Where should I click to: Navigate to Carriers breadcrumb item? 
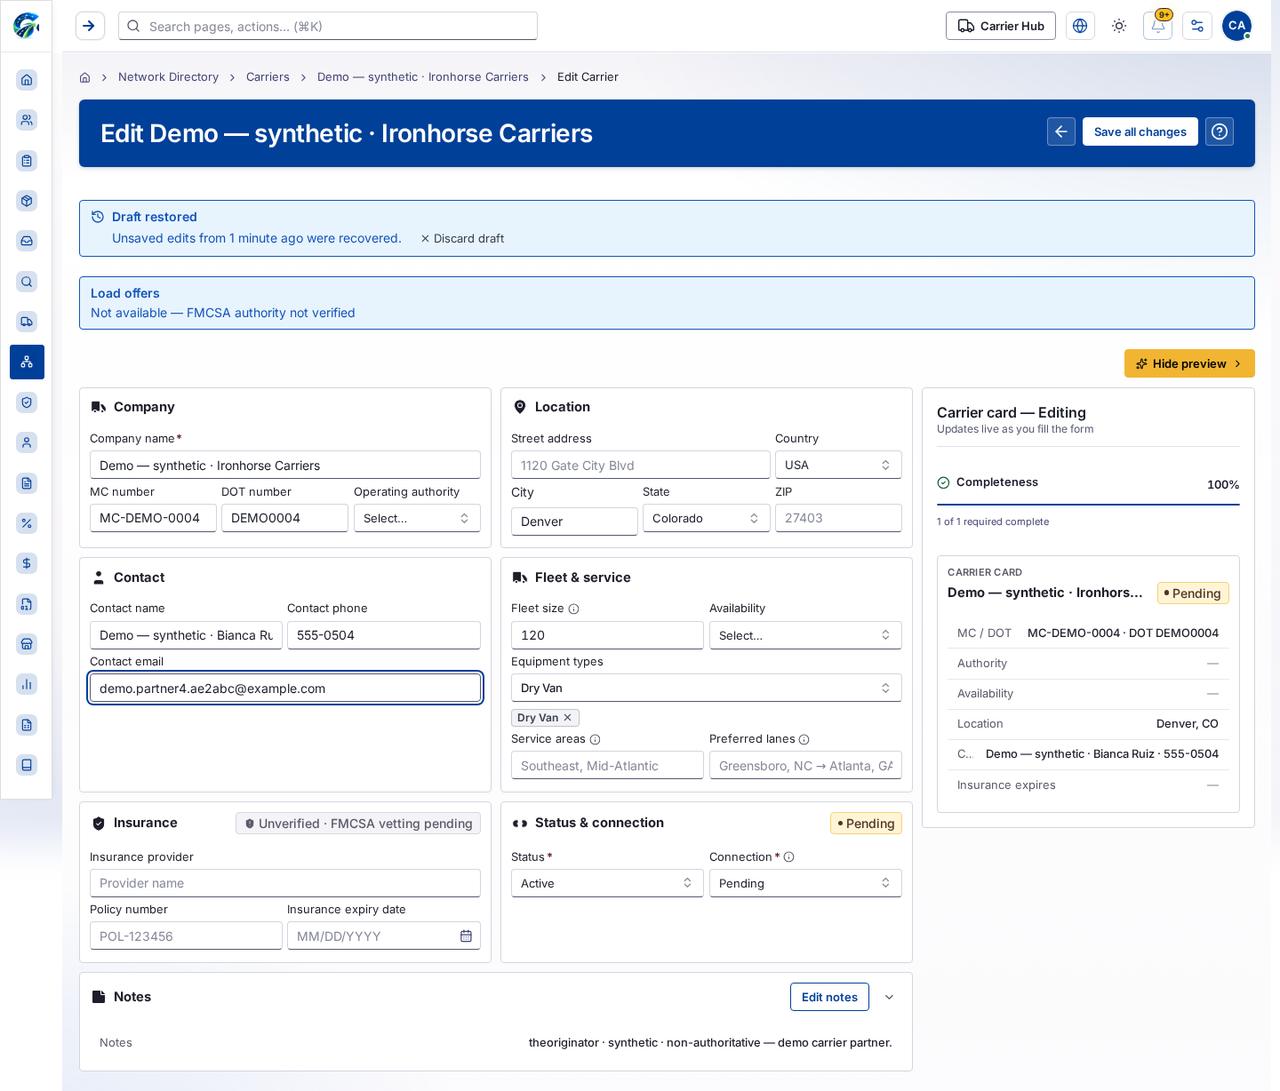tap(268, 77)
